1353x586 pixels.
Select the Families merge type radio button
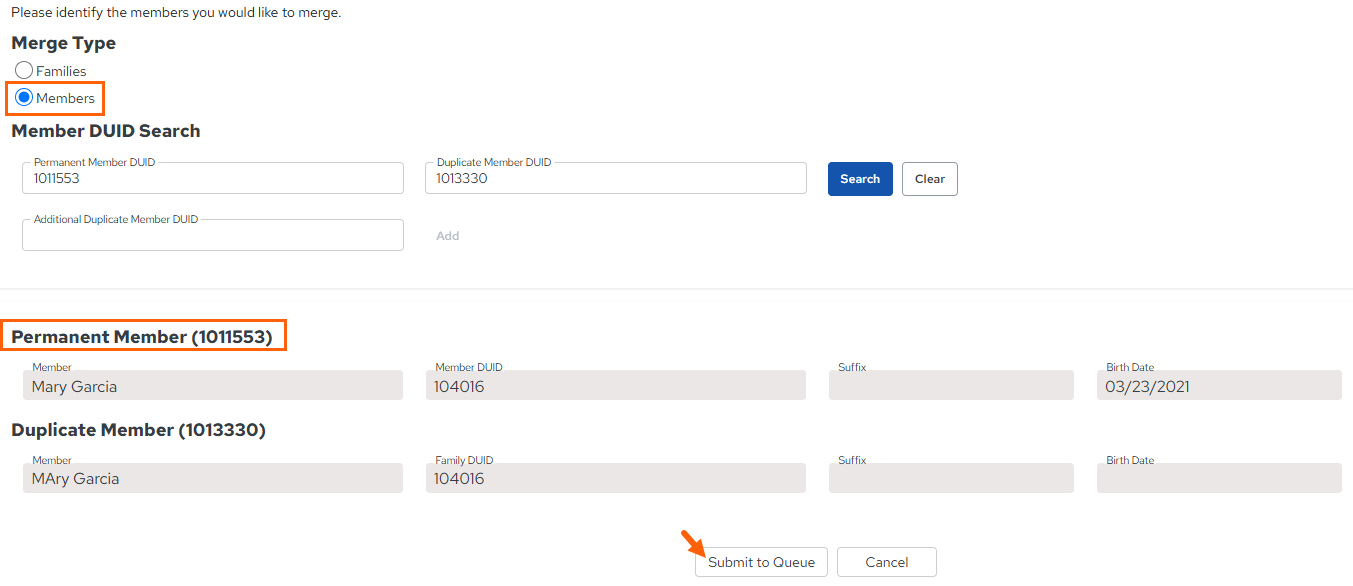pyautogui.click(x=24, y=71)
